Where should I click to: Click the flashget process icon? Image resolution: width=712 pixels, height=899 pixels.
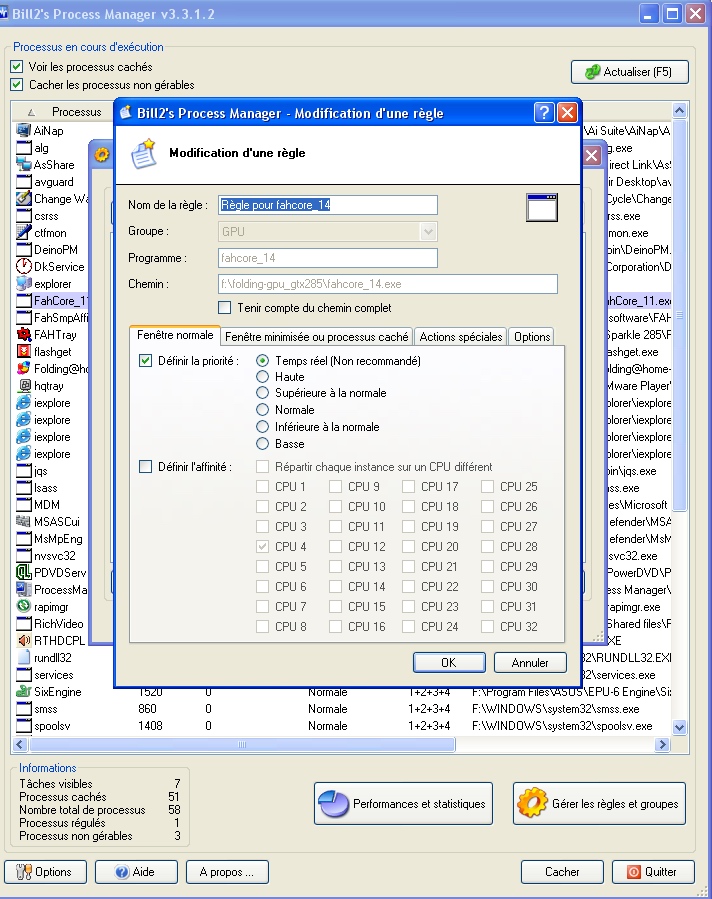click(24, 352)
